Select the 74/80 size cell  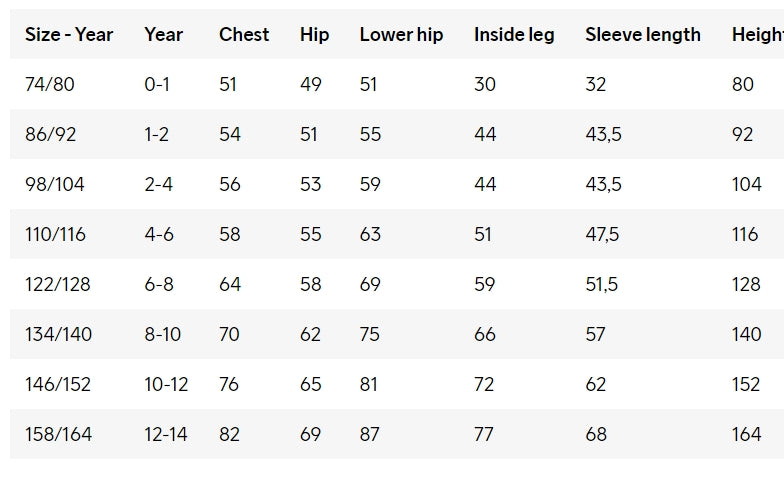click(x=50, y=84)
